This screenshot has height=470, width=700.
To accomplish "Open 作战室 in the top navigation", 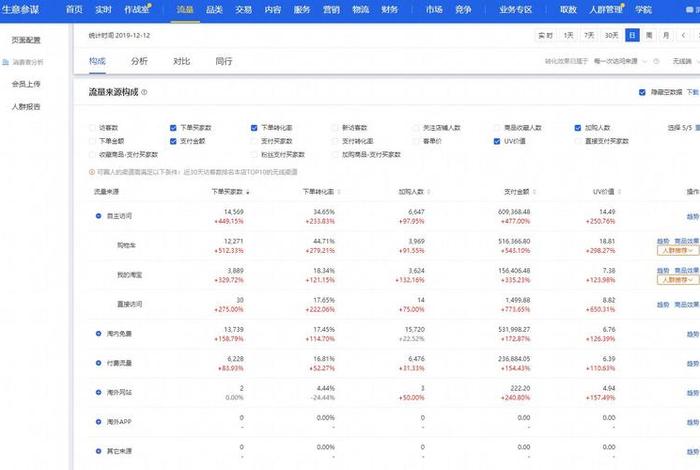I will pyautogui.click(x=137, y=9).
